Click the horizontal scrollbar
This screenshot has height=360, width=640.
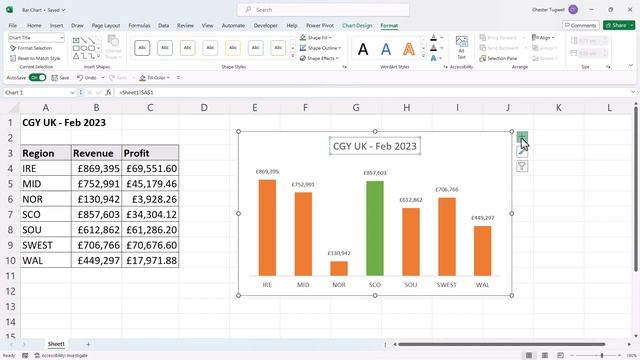(x=502, y=344)
